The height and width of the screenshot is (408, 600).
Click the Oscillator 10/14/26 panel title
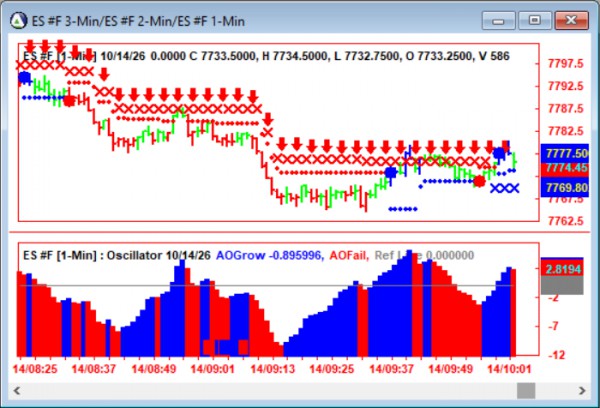158,255
